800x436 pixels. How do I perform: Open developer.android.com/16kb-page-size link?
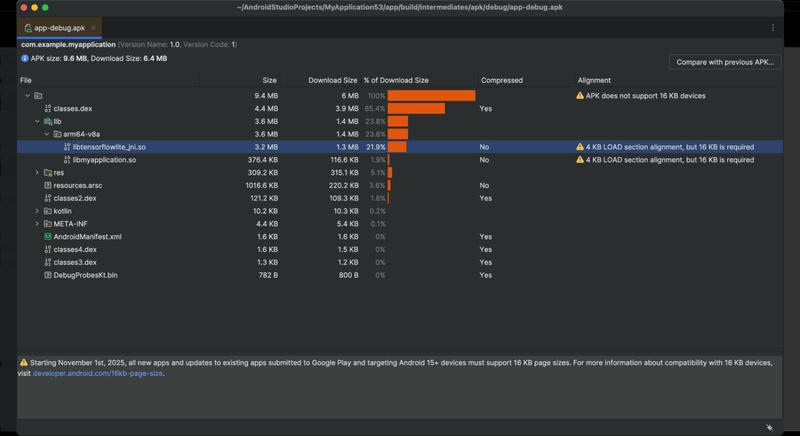coord(97,373)
